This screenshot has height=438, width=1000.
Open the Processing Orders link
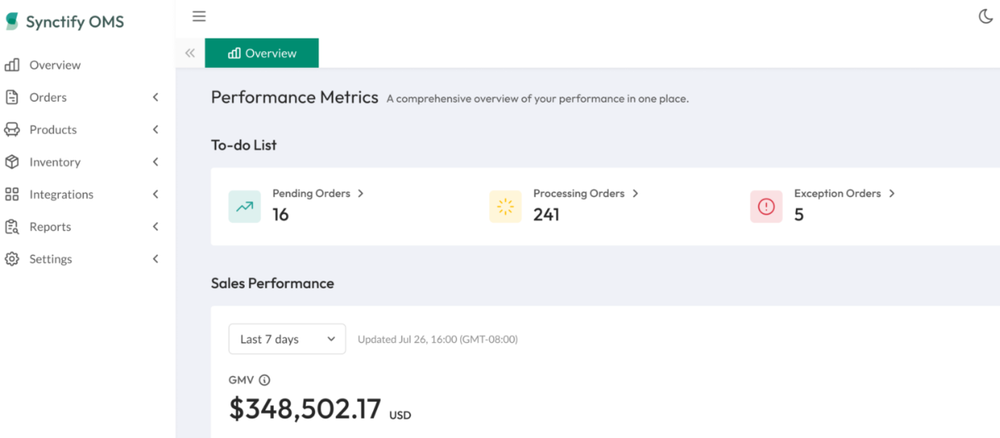coord(578,193)
